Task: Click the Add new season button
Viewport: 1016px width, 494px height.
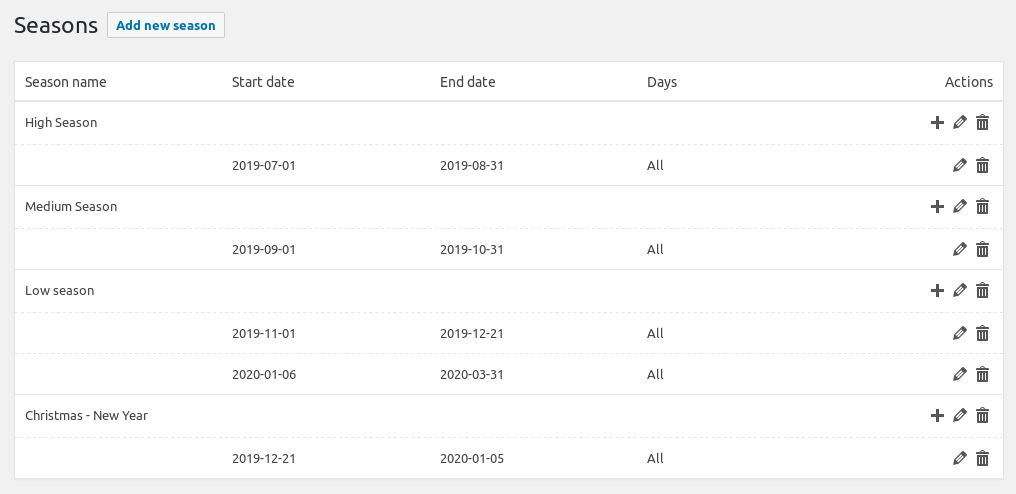Action: coord(166,25)
